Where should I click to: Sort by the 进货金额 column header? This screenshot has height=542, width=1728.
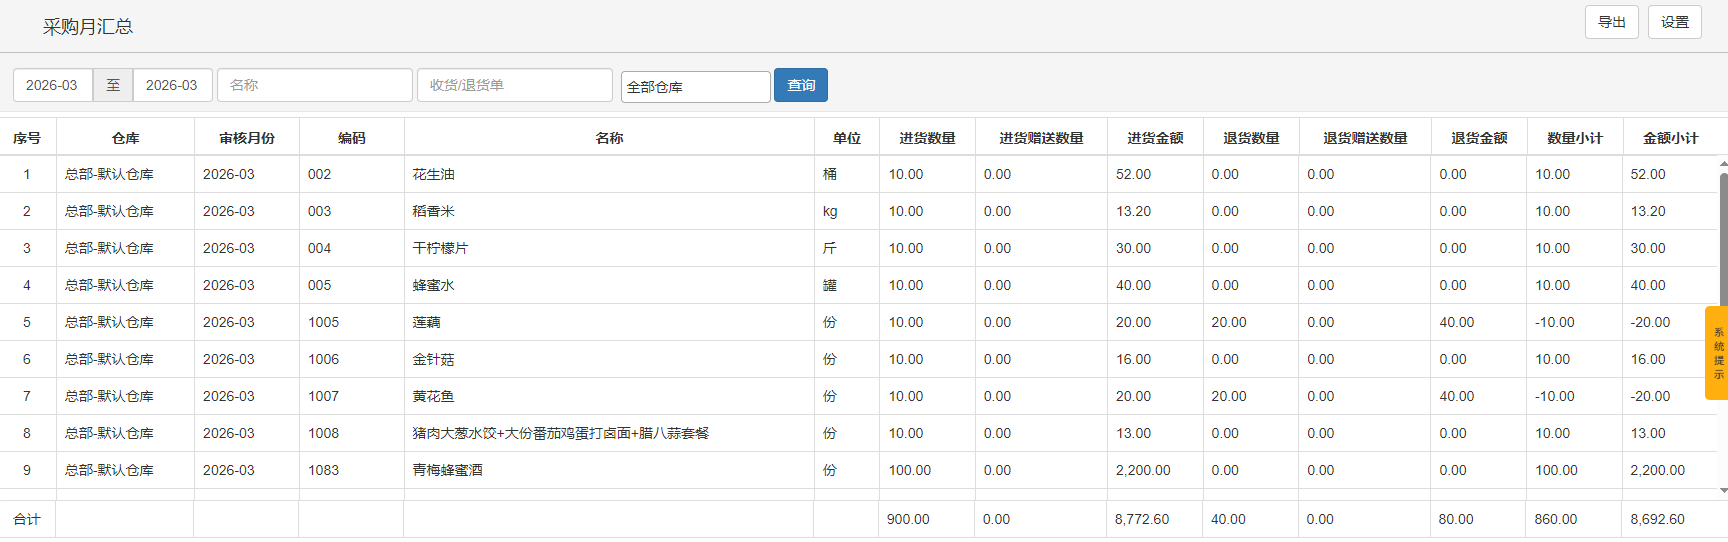point(1155,138)
